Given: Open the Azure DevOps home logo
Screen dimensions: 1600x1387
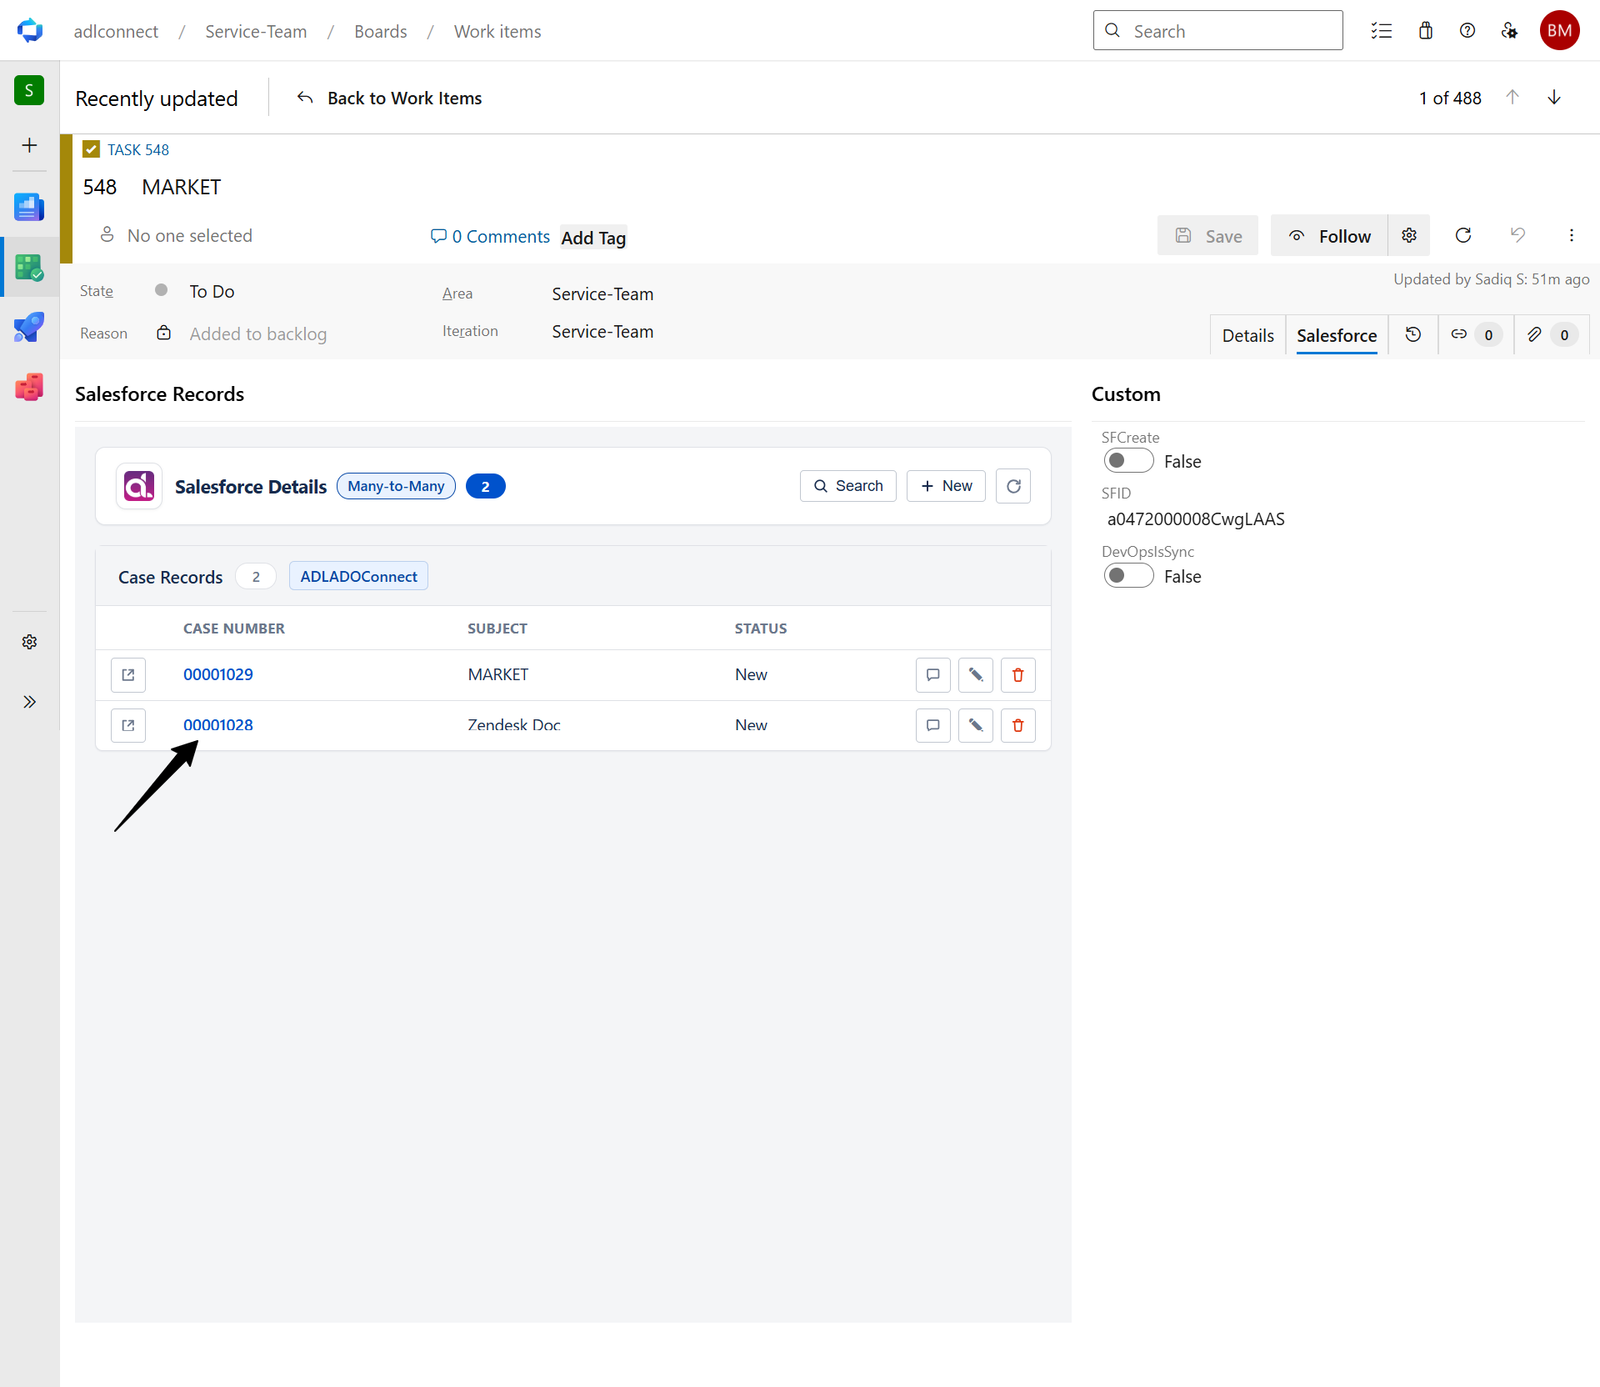Looking at the screenshot, I should (30, 30).
